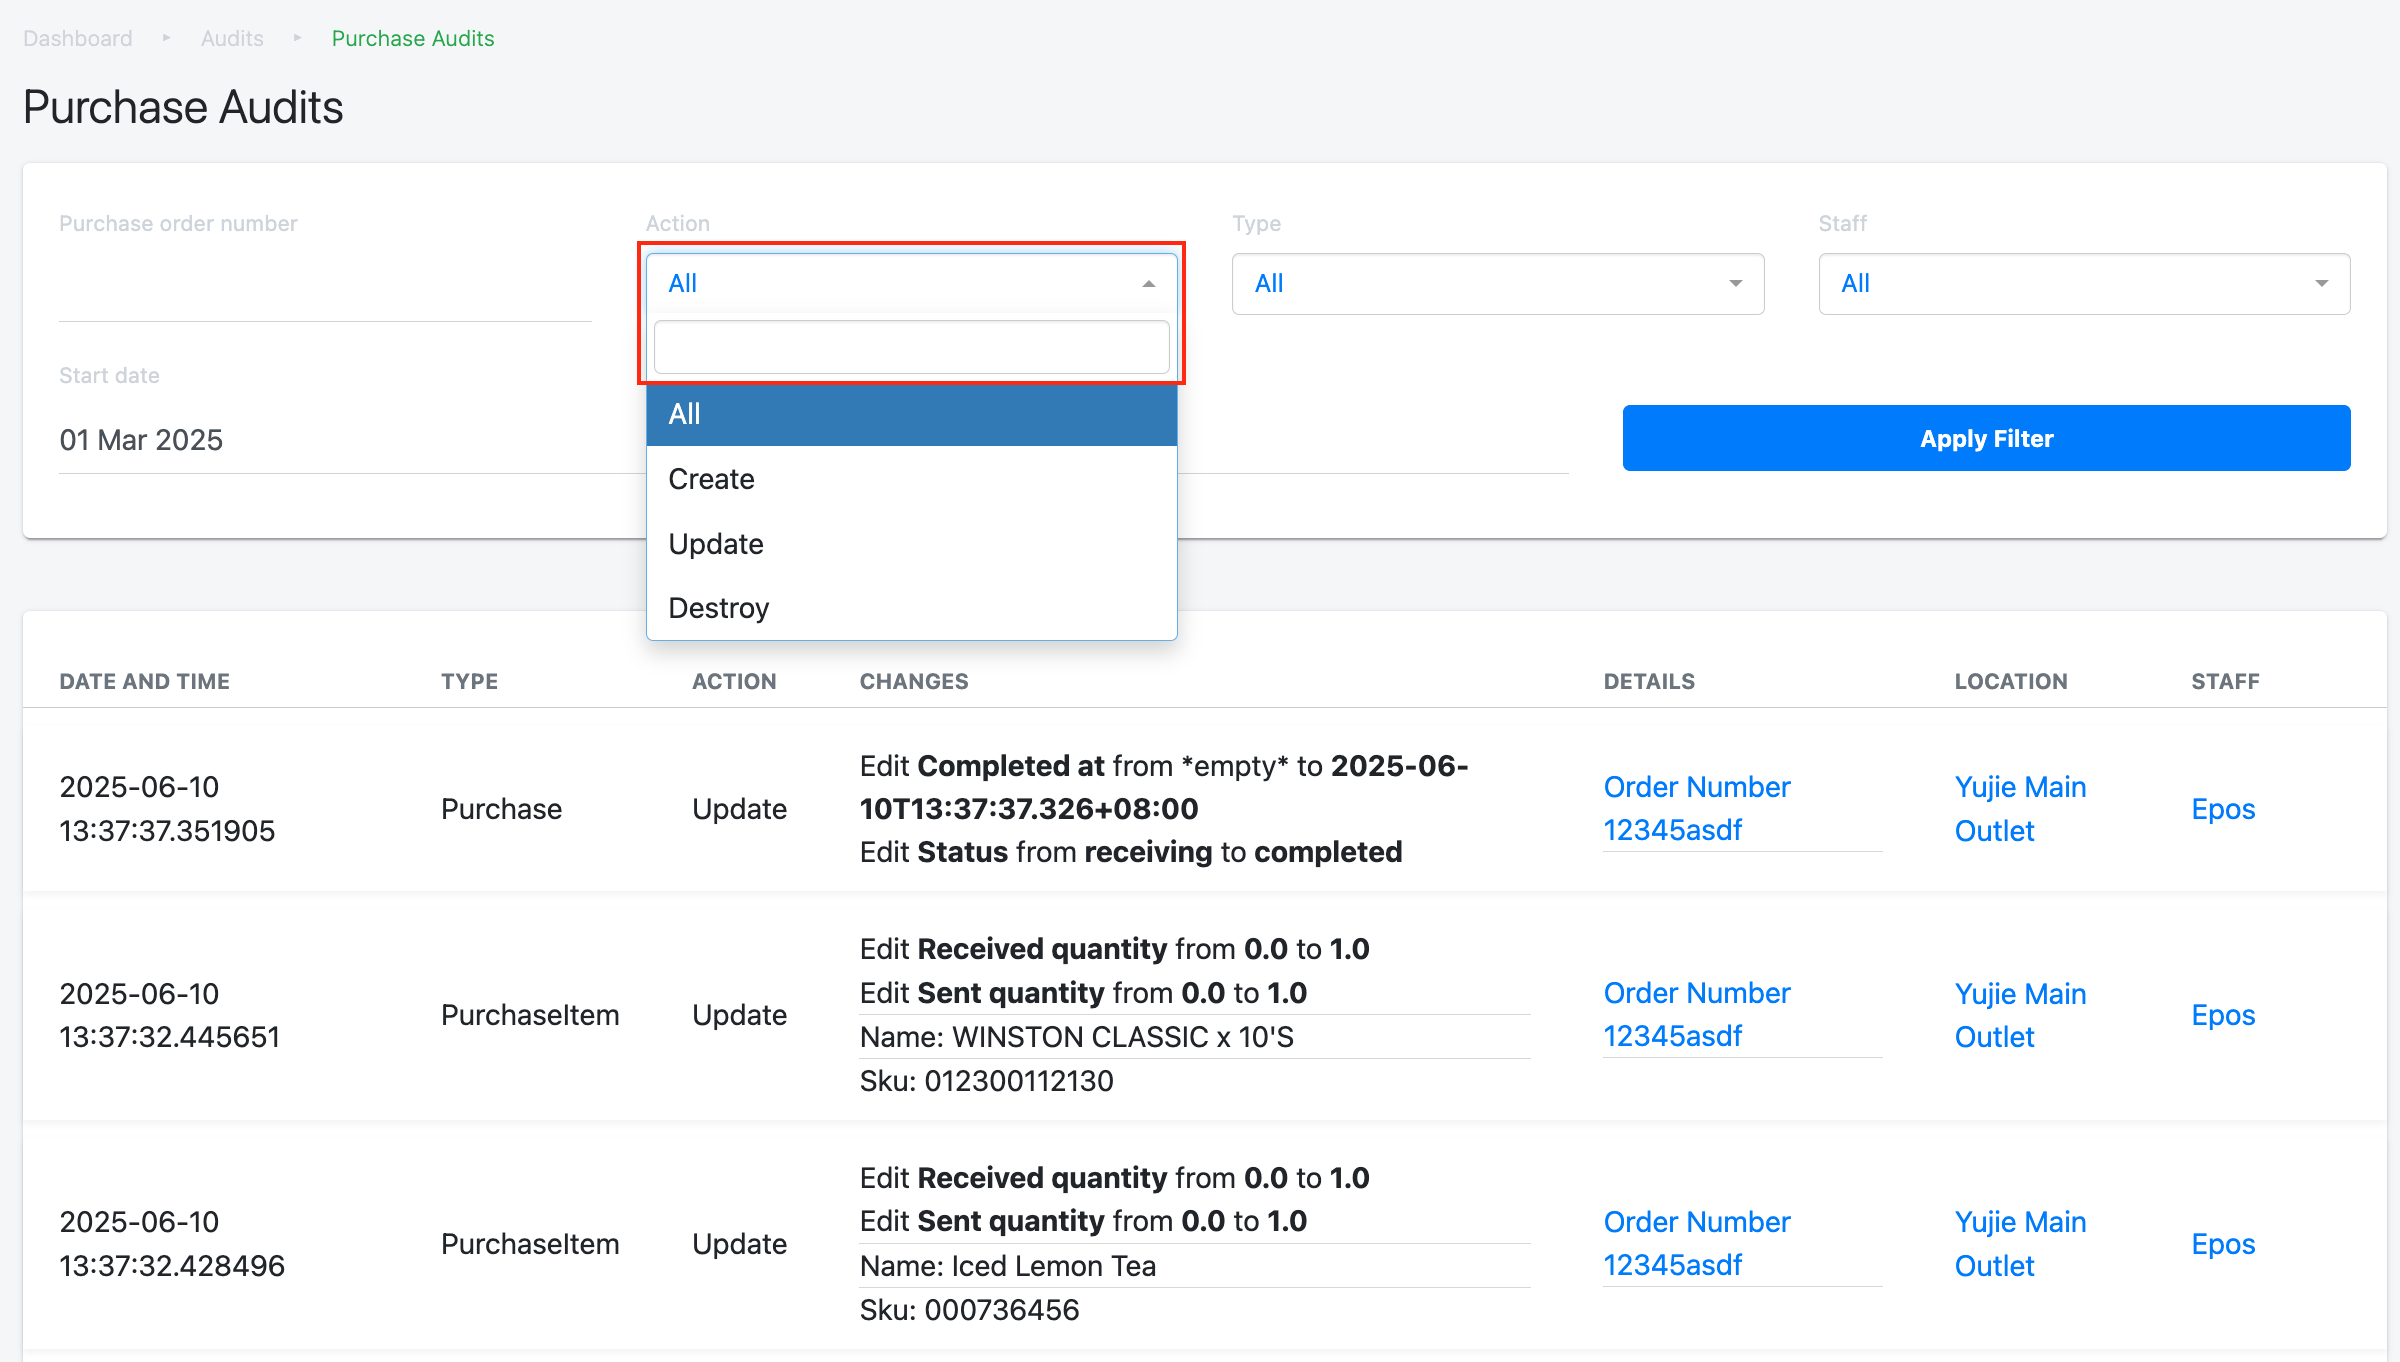Open the Type filter dropdown
Screen dimensions: 2400x1362
[1497, 284]
